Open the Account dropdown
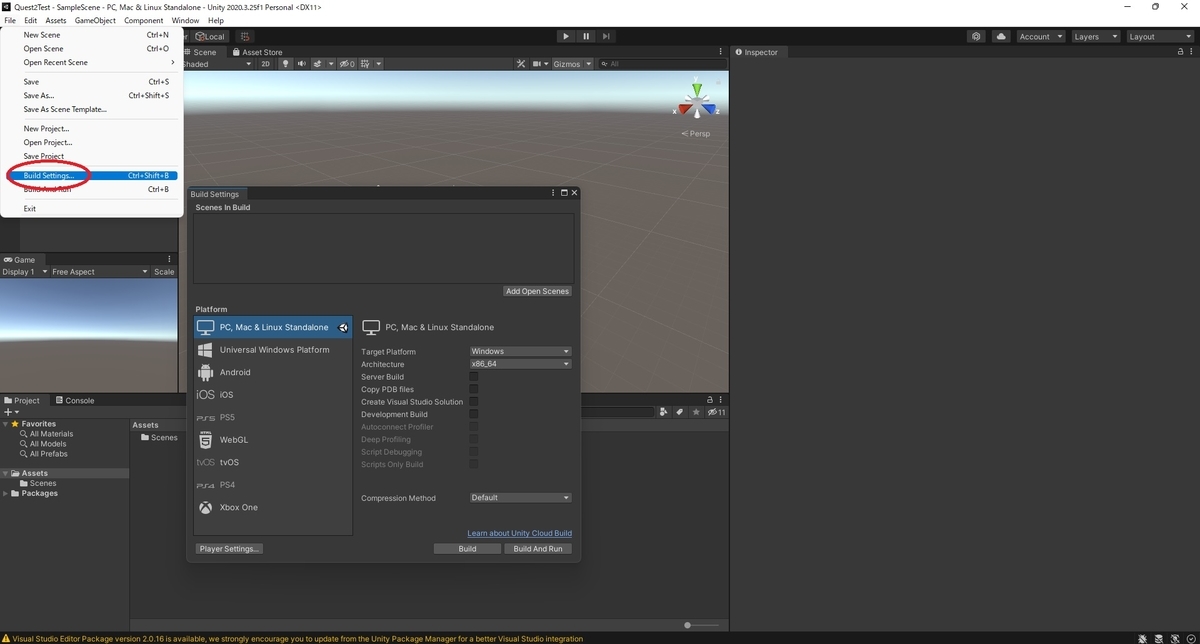1200x644 pixels. point(1040,36)
